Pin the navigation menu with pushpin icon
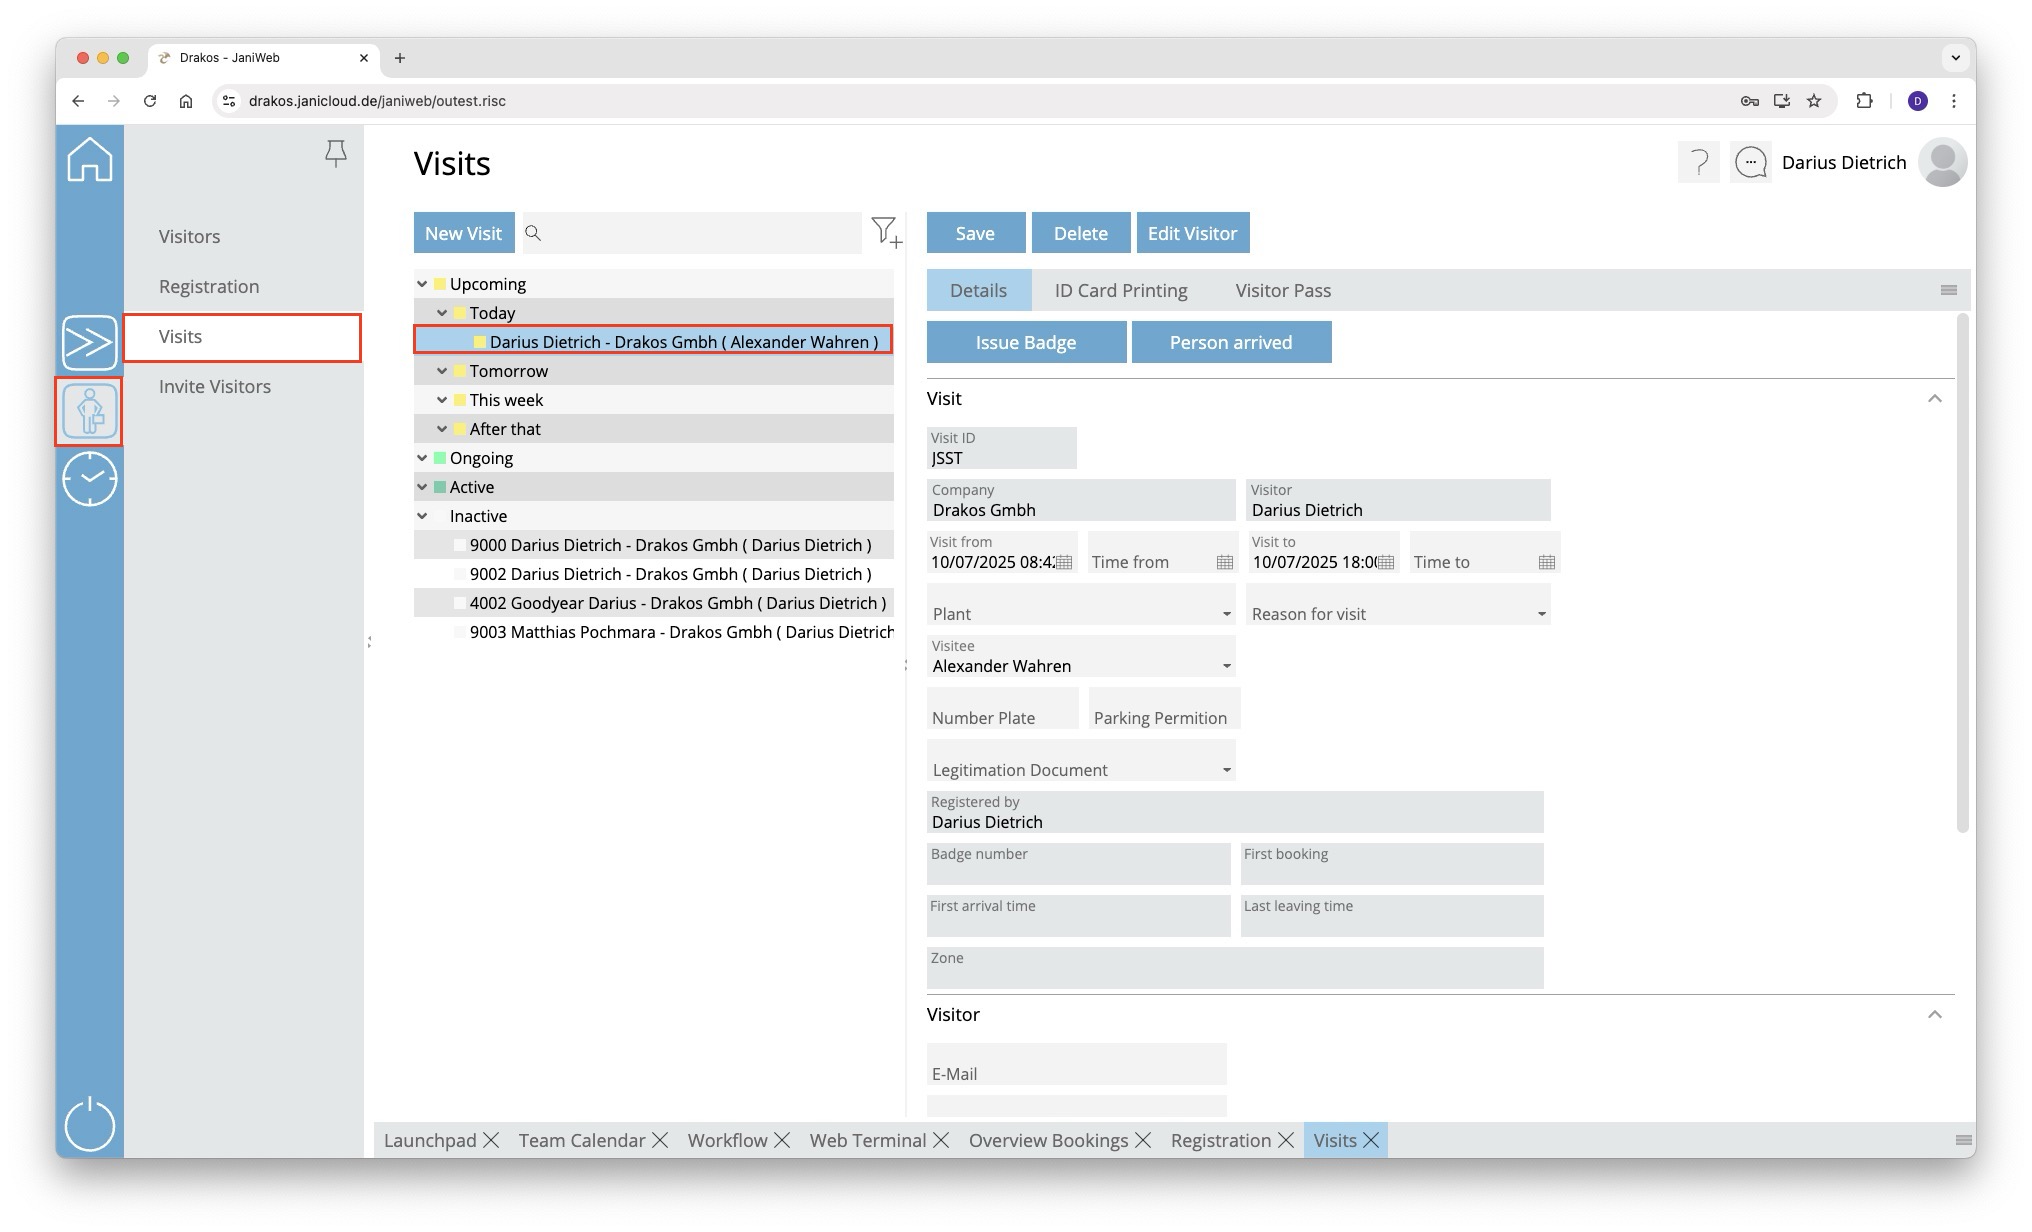 click(x=336, y=153)
